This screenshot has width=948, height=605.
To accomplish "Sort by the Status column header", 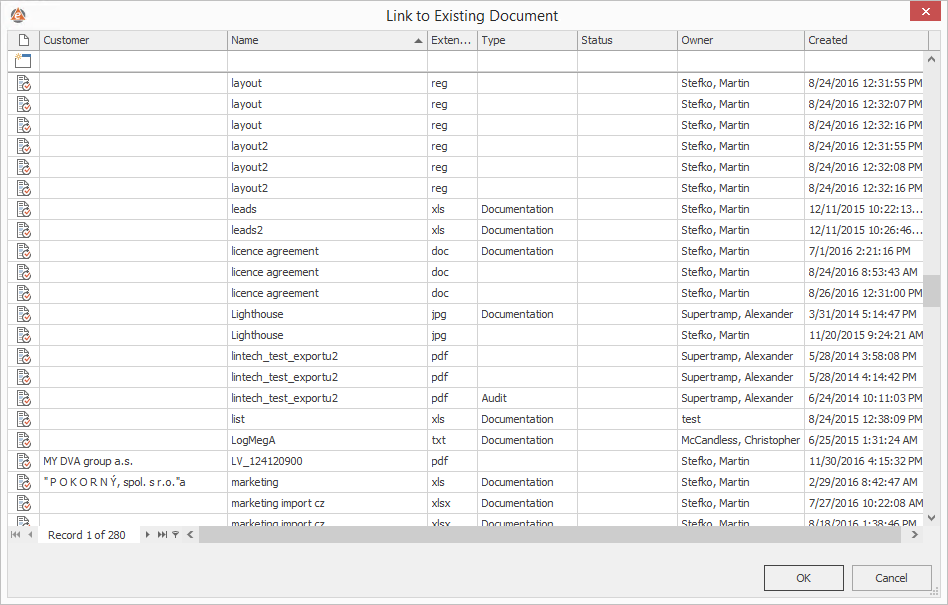I will coord(628,40).
